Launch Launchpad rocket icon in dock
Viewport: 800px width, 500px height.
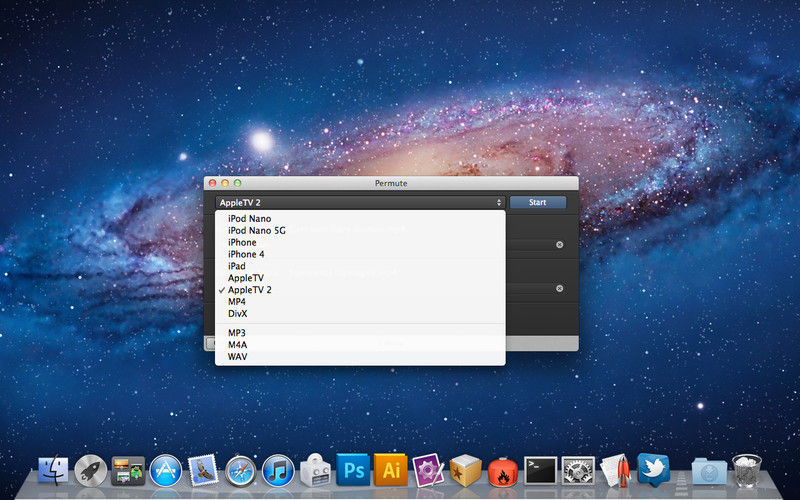91,470
